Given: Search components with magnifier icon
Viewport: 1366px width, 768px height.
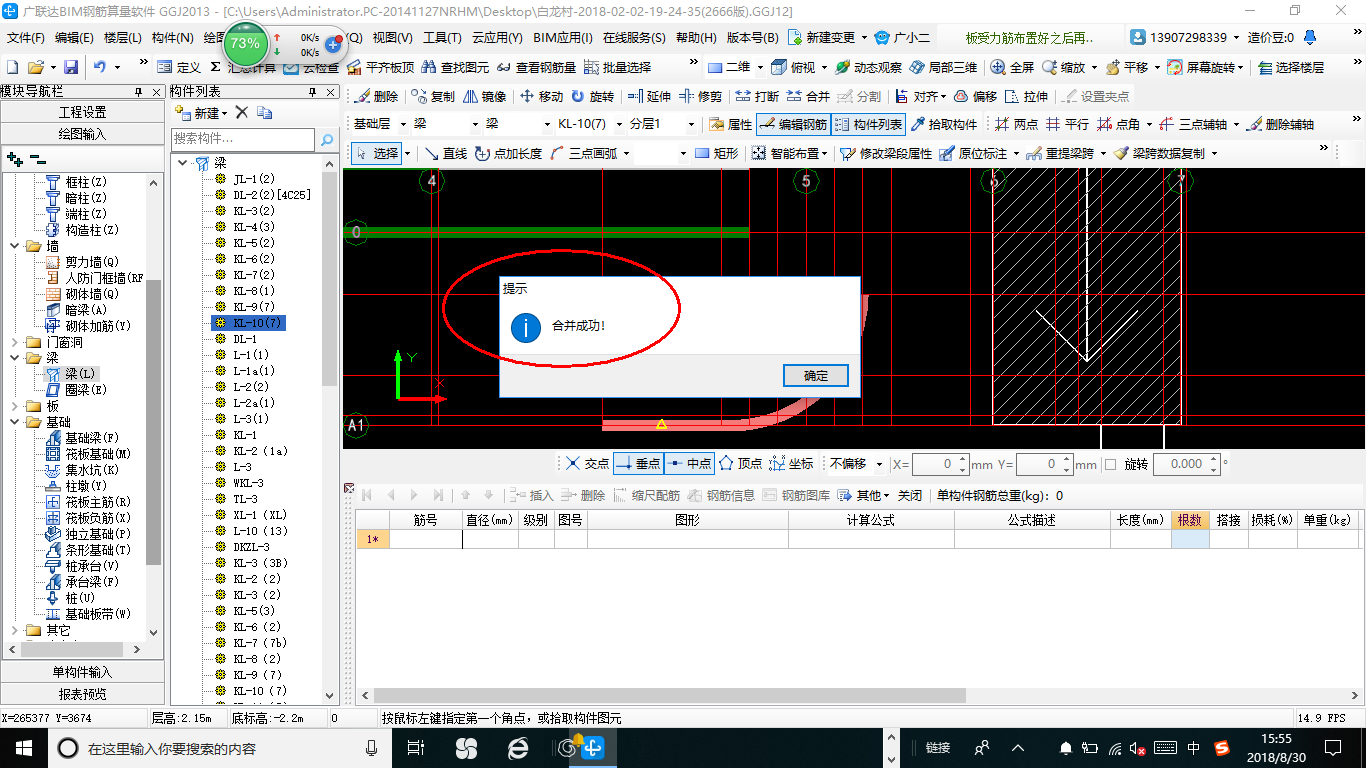Looking at the screenshot, I should [x=327, y=139].
